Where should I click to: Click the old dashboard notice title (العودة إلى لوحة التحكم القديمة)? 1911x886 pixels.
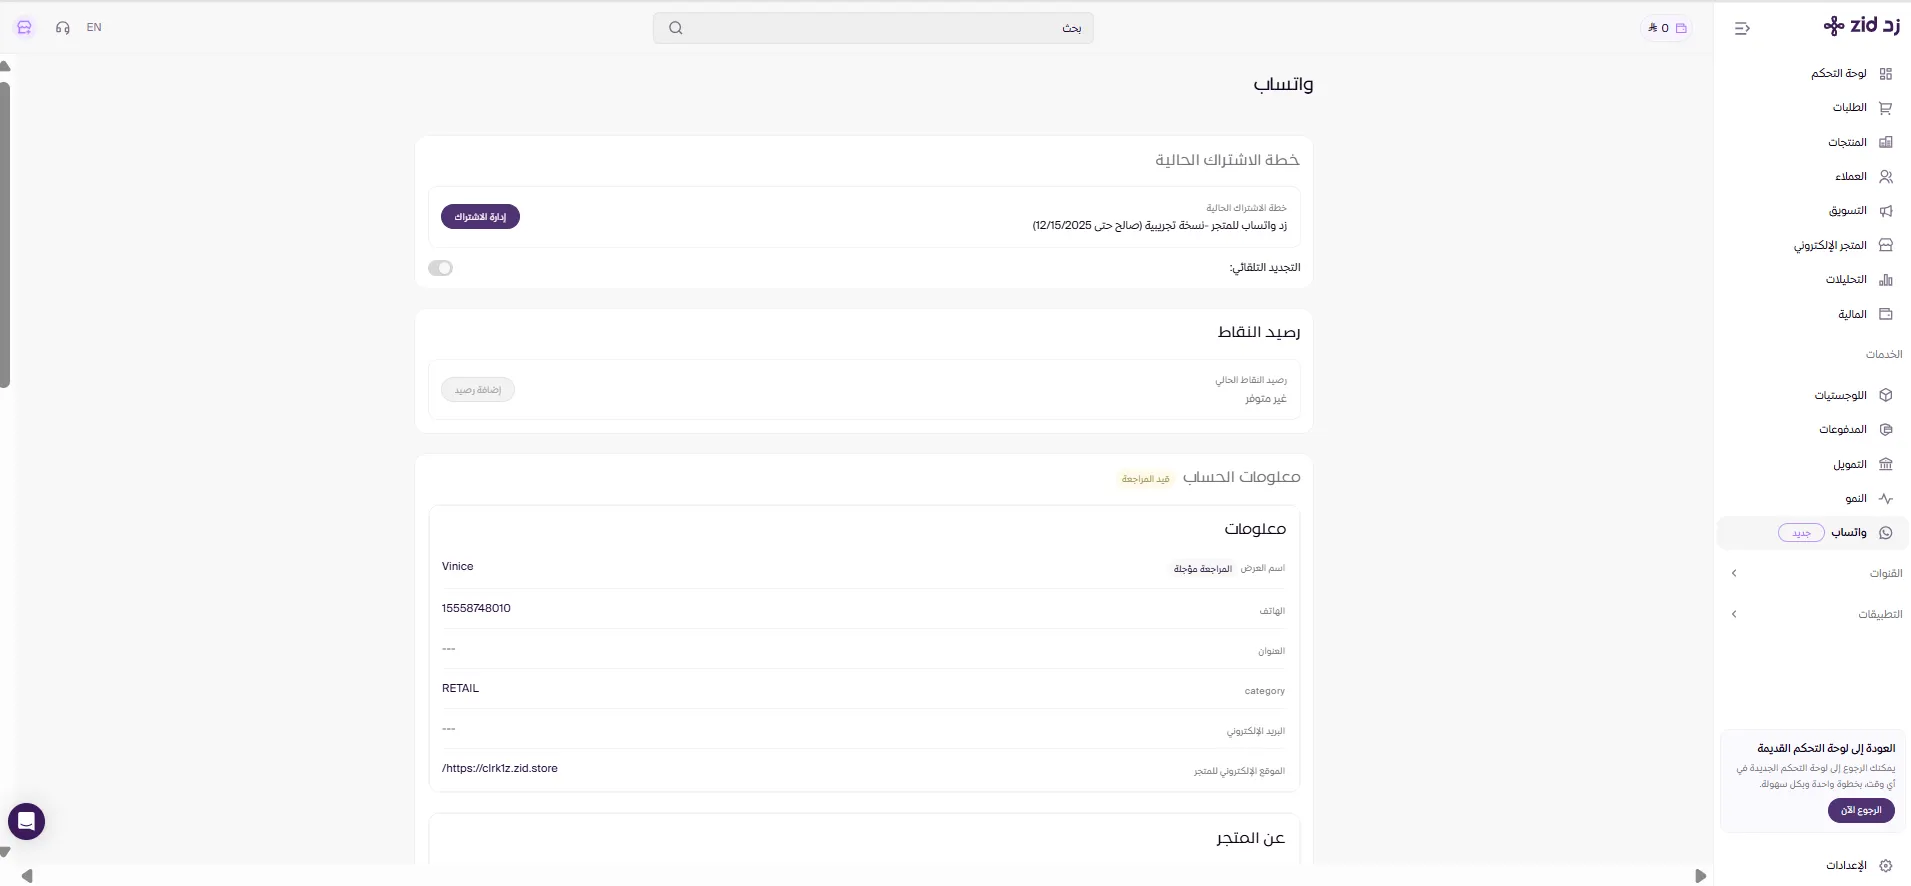(1826, 748)
